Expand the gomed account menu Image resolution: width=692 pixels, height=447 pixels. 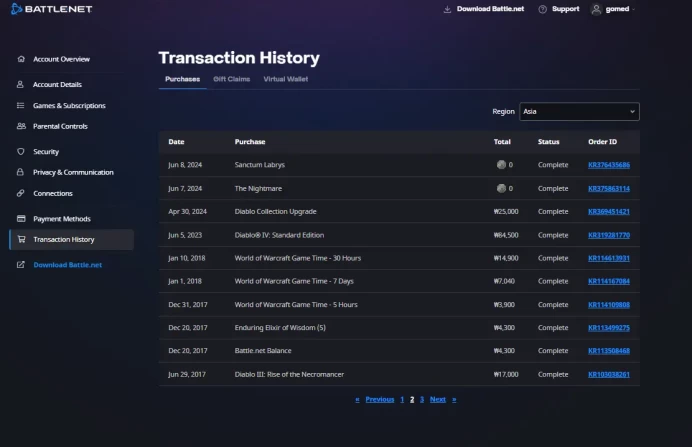pos(613,9)
